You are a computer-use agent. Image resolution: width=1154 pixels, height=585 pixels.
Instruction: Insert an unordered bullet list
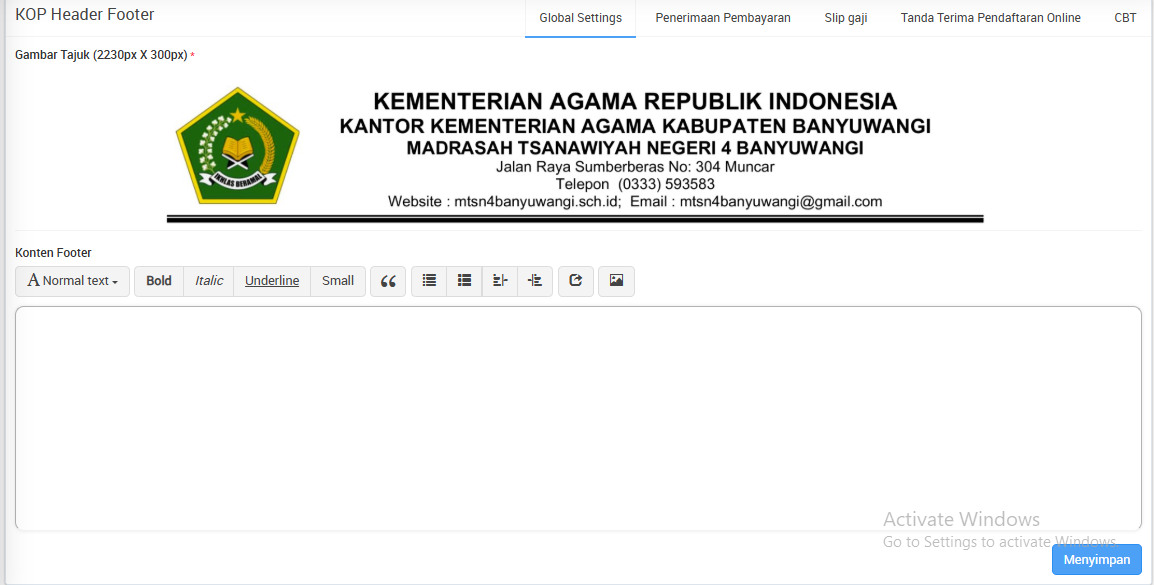pos(429,281)
